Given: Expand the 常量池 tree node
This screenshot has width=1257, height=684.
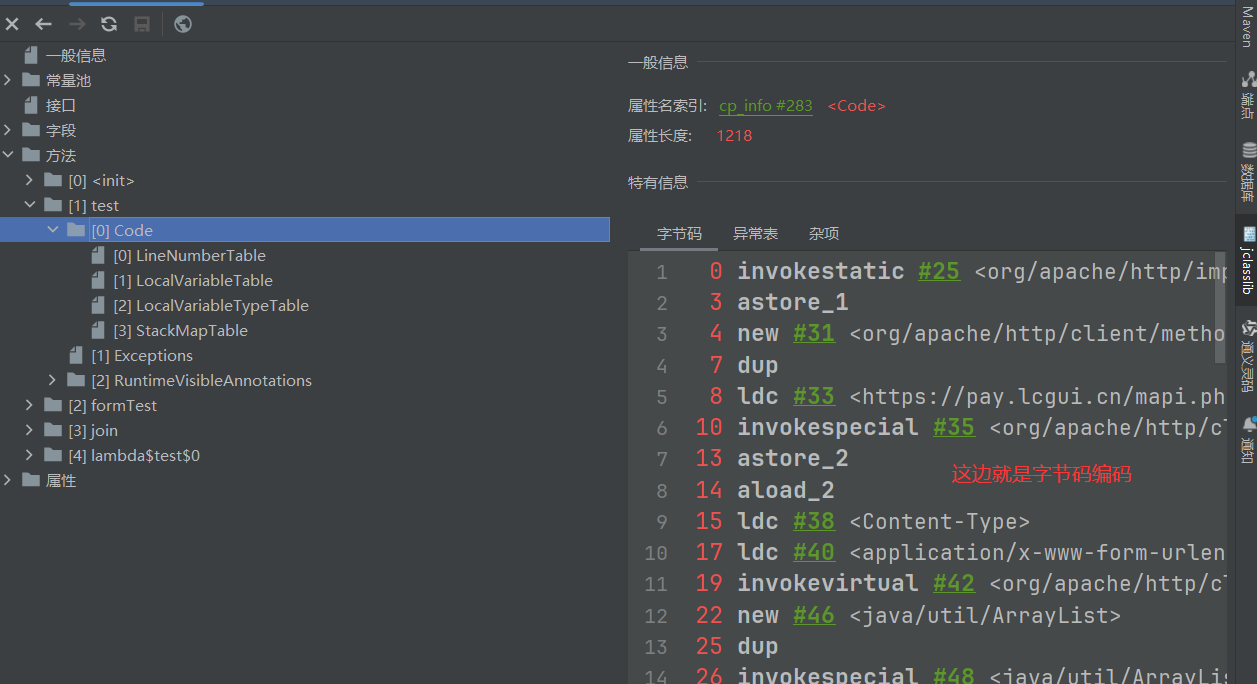Looking at the screenshot, I should coord(8,80).
